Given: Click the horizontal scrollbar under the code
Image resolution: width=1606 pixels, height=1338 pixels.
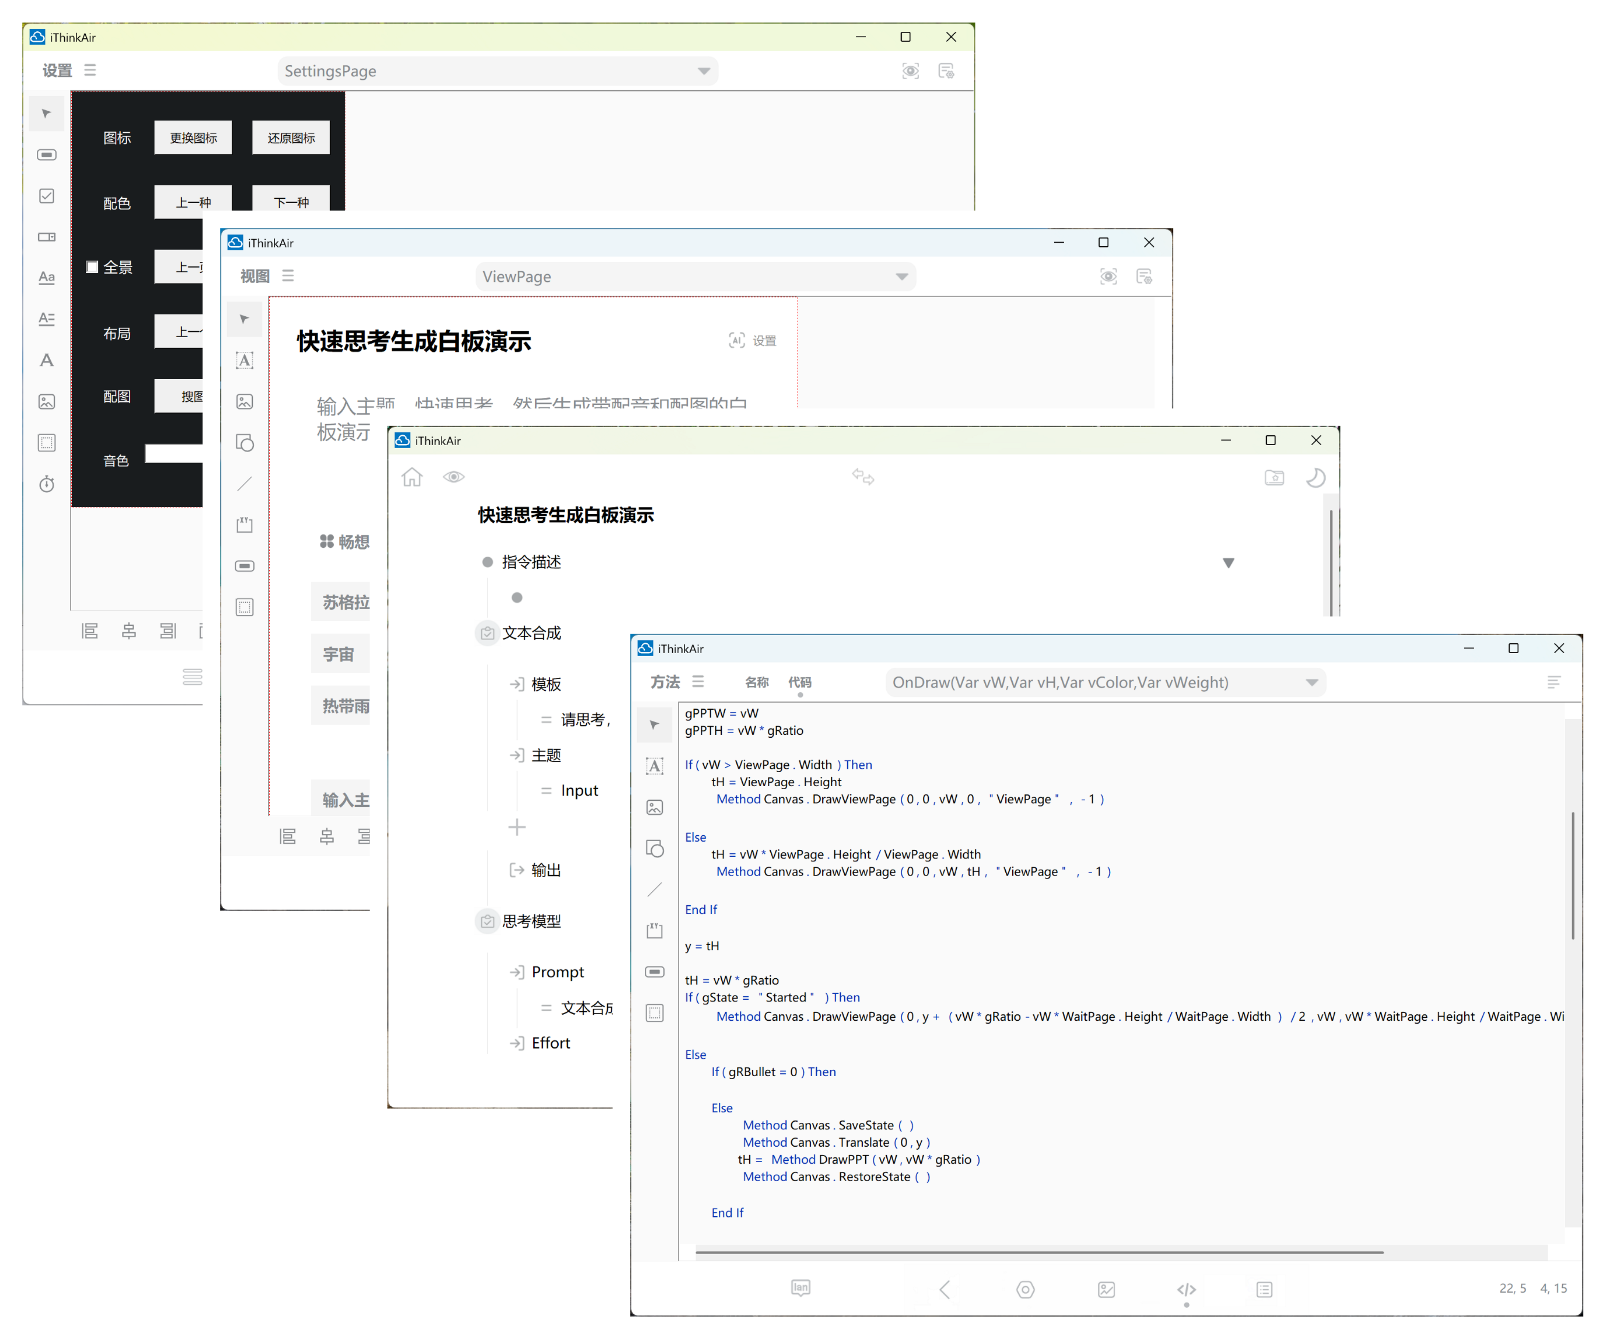Looking at the screenshot, I should pos(1039,1252).
